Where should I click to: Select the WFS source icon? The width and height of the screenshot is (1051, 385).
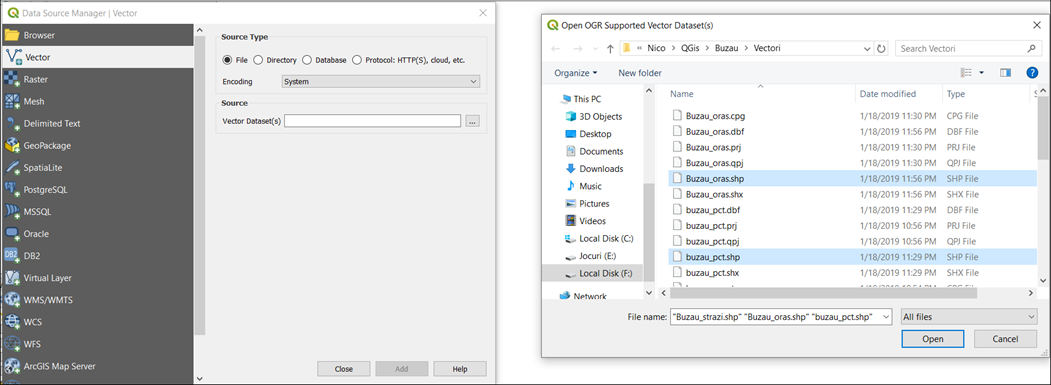(x=12, y=344)
